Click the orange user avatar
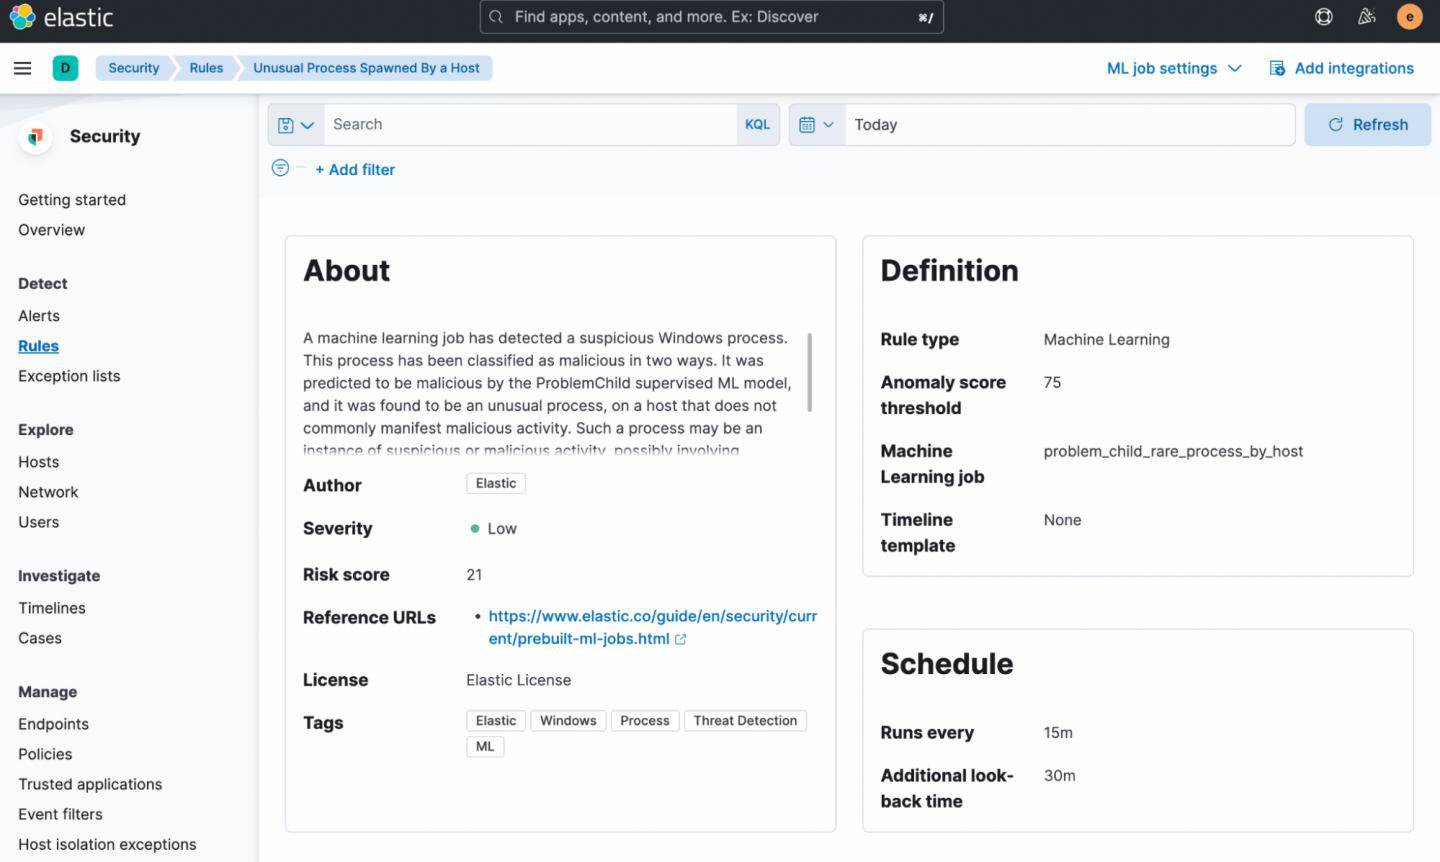1440x862 pixels. (x=1409, y=17)
